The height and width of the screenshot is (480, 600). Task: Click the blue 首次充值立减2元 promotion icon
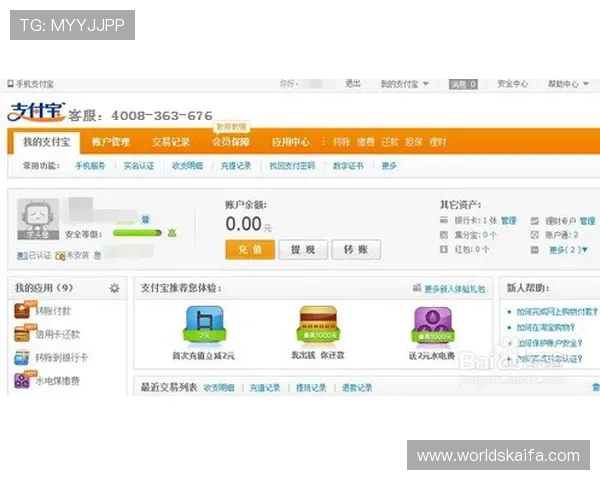[204, 324]
